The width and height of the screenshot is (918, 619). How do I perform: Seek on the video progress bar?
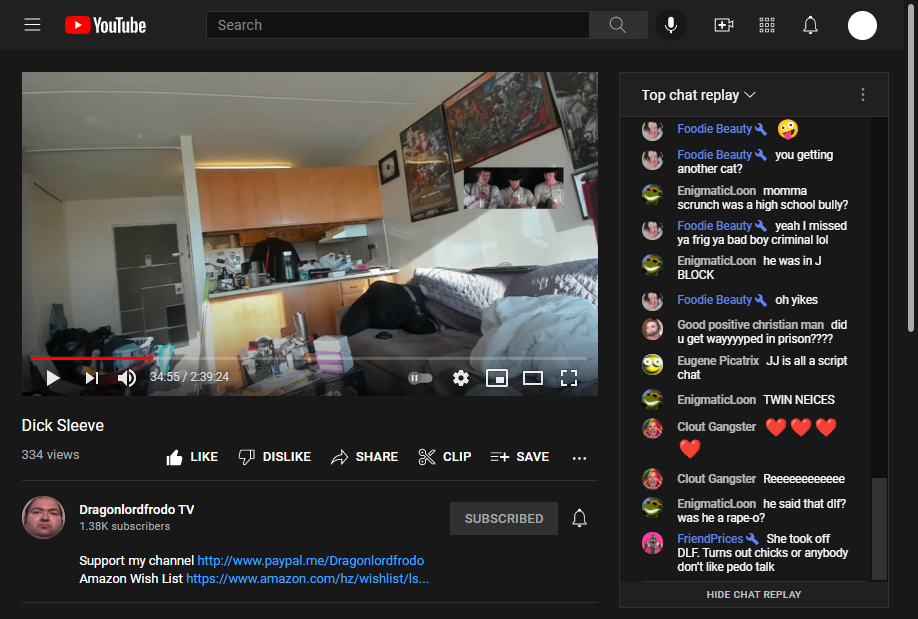[x=309, y=358]
